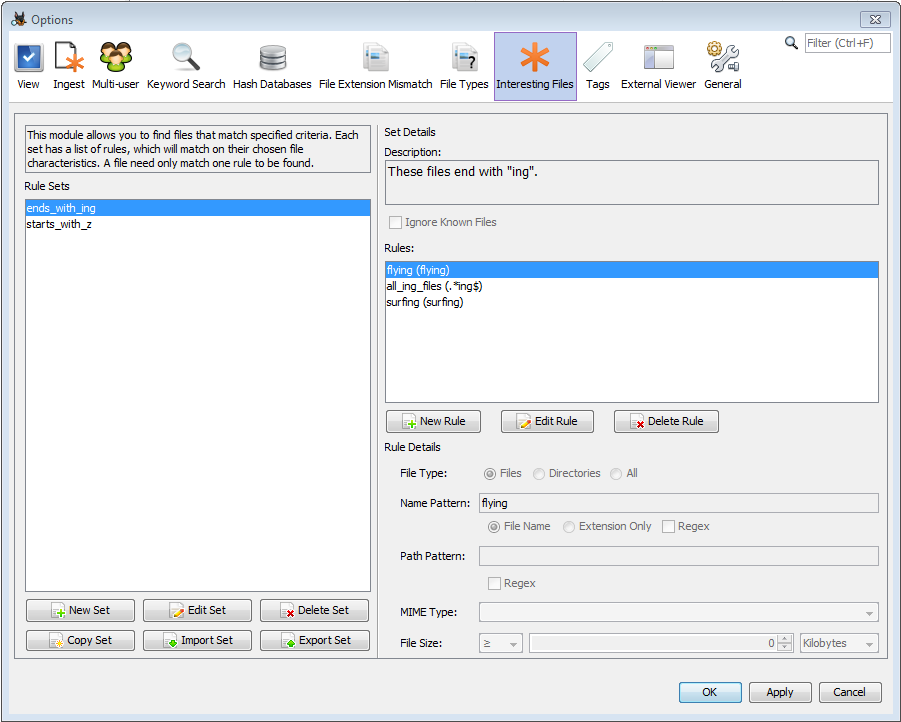Select the Directories file type radio button
This screenshot has height=722, width=901.
tap(540, 474)
